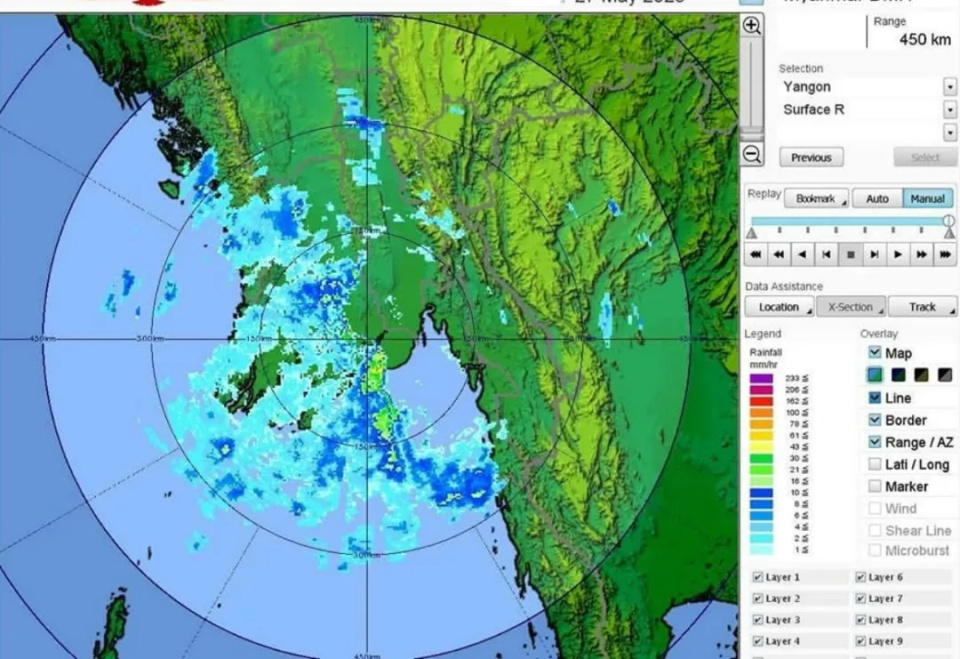Uncheck Layer 7 checkbox

pos(861,598)
